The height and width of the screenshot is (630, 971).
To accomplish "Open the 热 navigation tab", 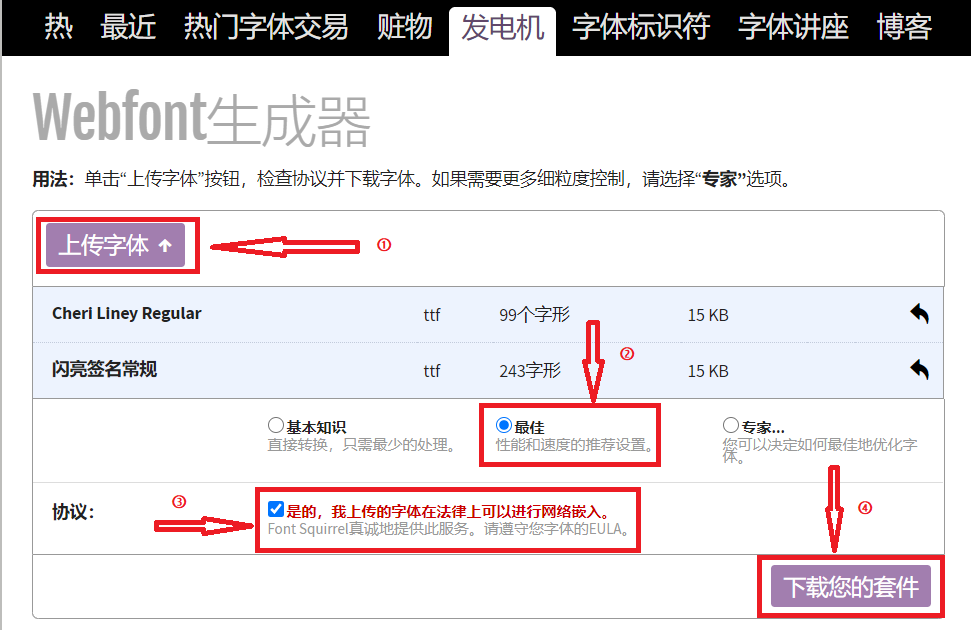I will (59, 27).
